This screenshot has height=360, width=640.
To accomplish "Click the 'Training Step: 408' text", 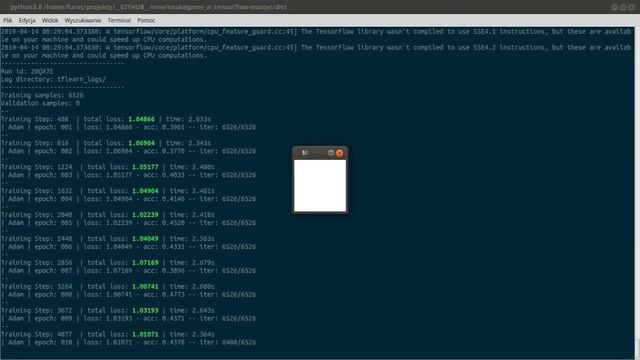I will 35,119.
